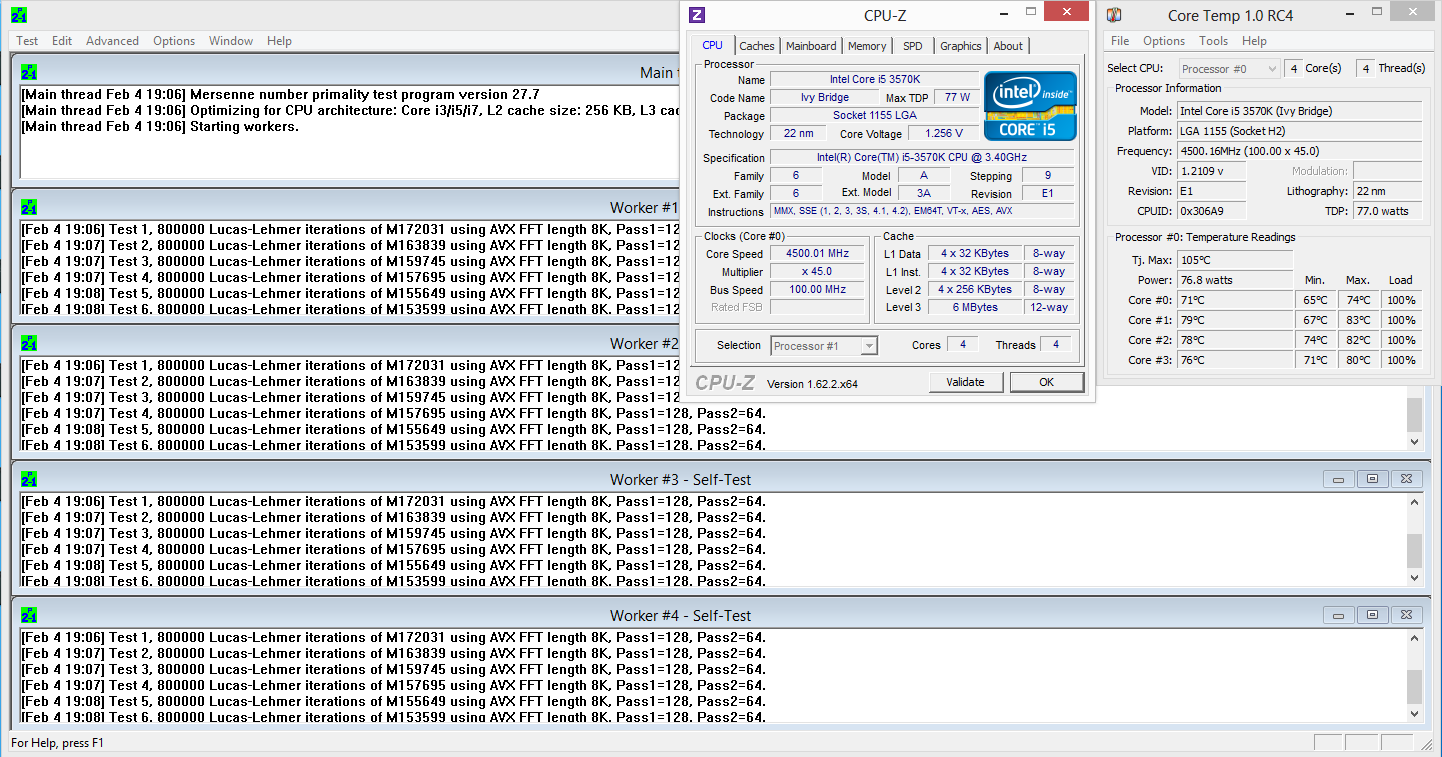This screenshot has width=1442, height=757.
Task: Click Worker #2 scrollbar down arrow
Action: tap(1413, 441)
